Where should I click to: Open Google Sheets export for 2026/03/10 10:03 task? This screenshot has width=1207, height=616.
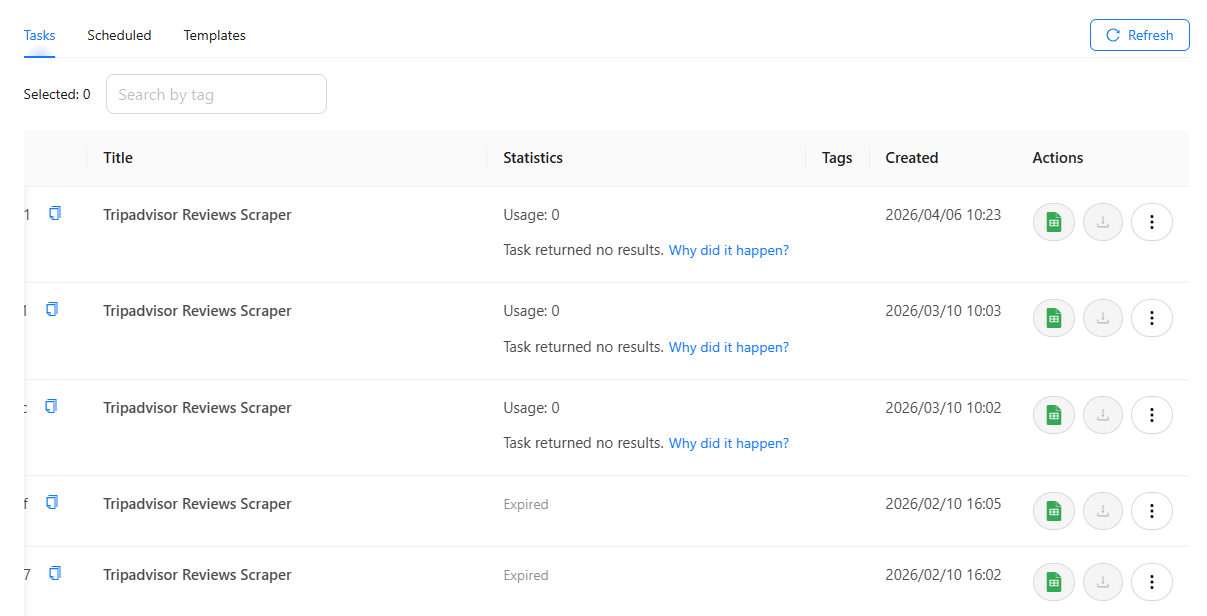tap(1053, 318)
